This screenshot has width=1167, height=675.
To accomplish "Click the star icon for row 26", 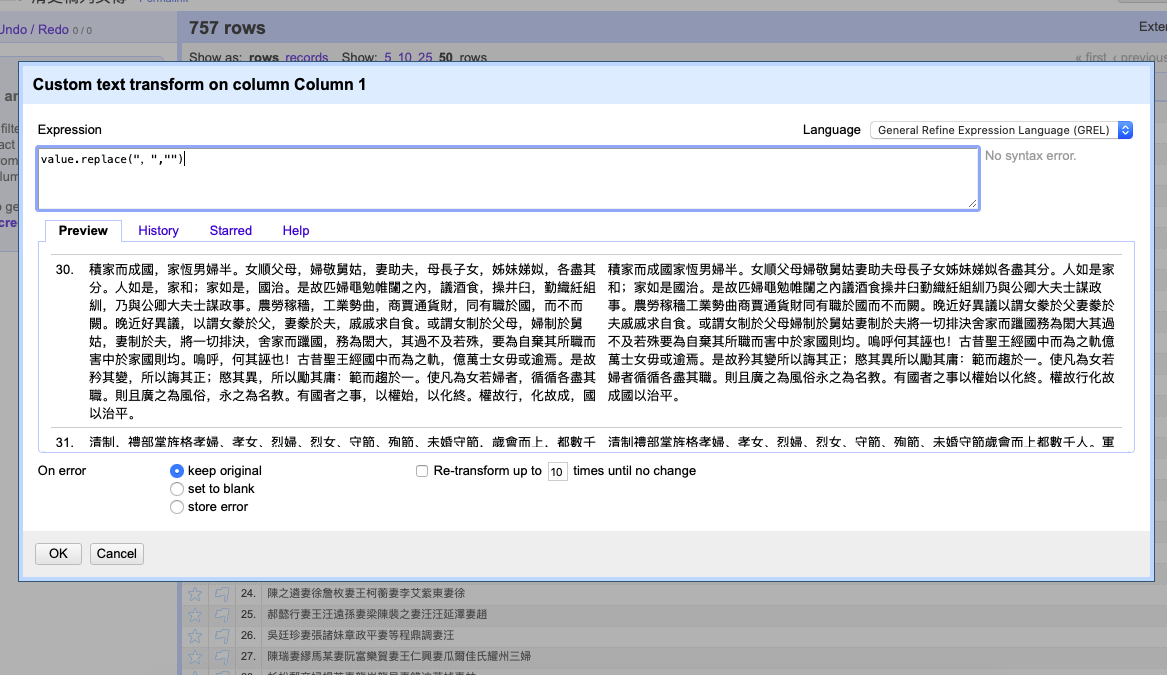I will click(195, 635).
